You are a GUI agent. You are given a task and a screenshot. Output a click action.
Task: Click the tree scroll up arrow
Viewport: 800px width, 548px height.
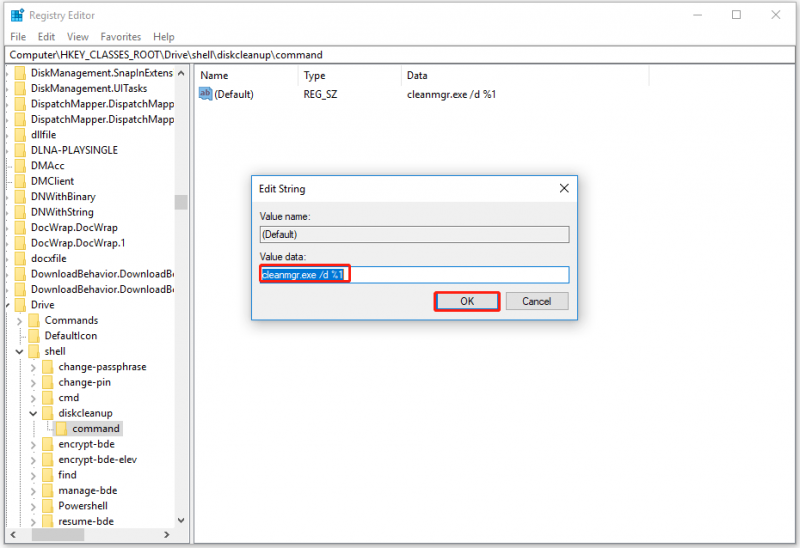(x=181, y=73)
